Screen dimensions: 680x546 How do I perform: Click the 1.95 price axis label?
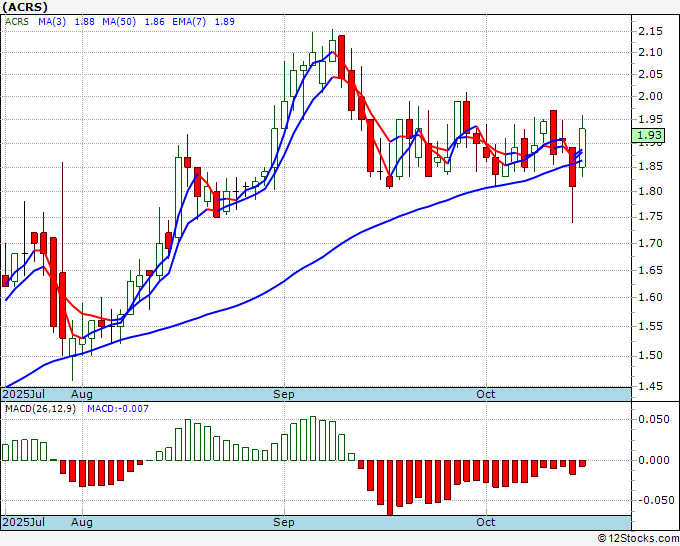point(650,119)
